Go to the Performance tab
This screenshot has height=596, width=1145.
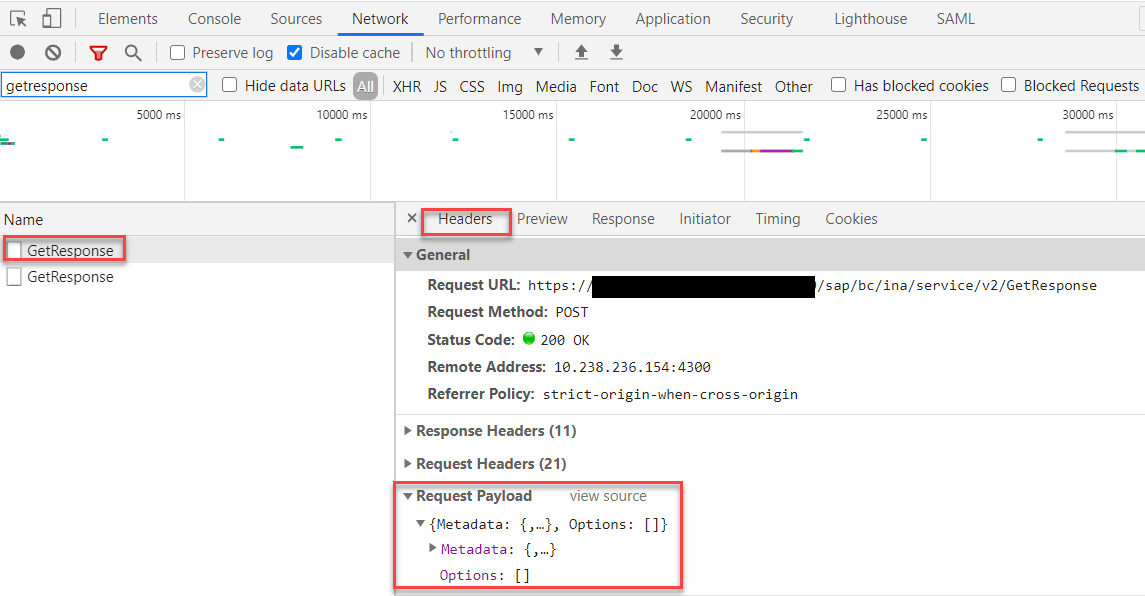click(479, 19)
